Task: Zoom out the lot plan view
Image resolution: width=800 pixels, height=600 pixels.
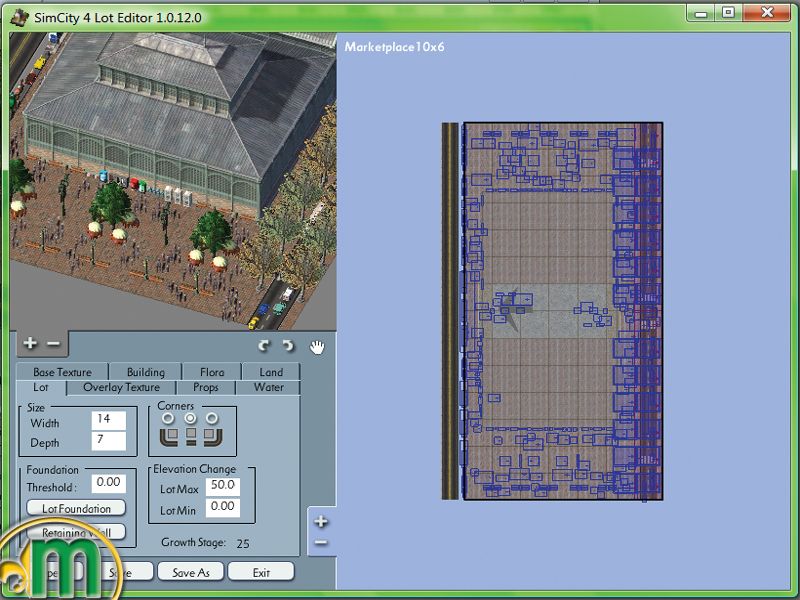Action: point(321,542)
